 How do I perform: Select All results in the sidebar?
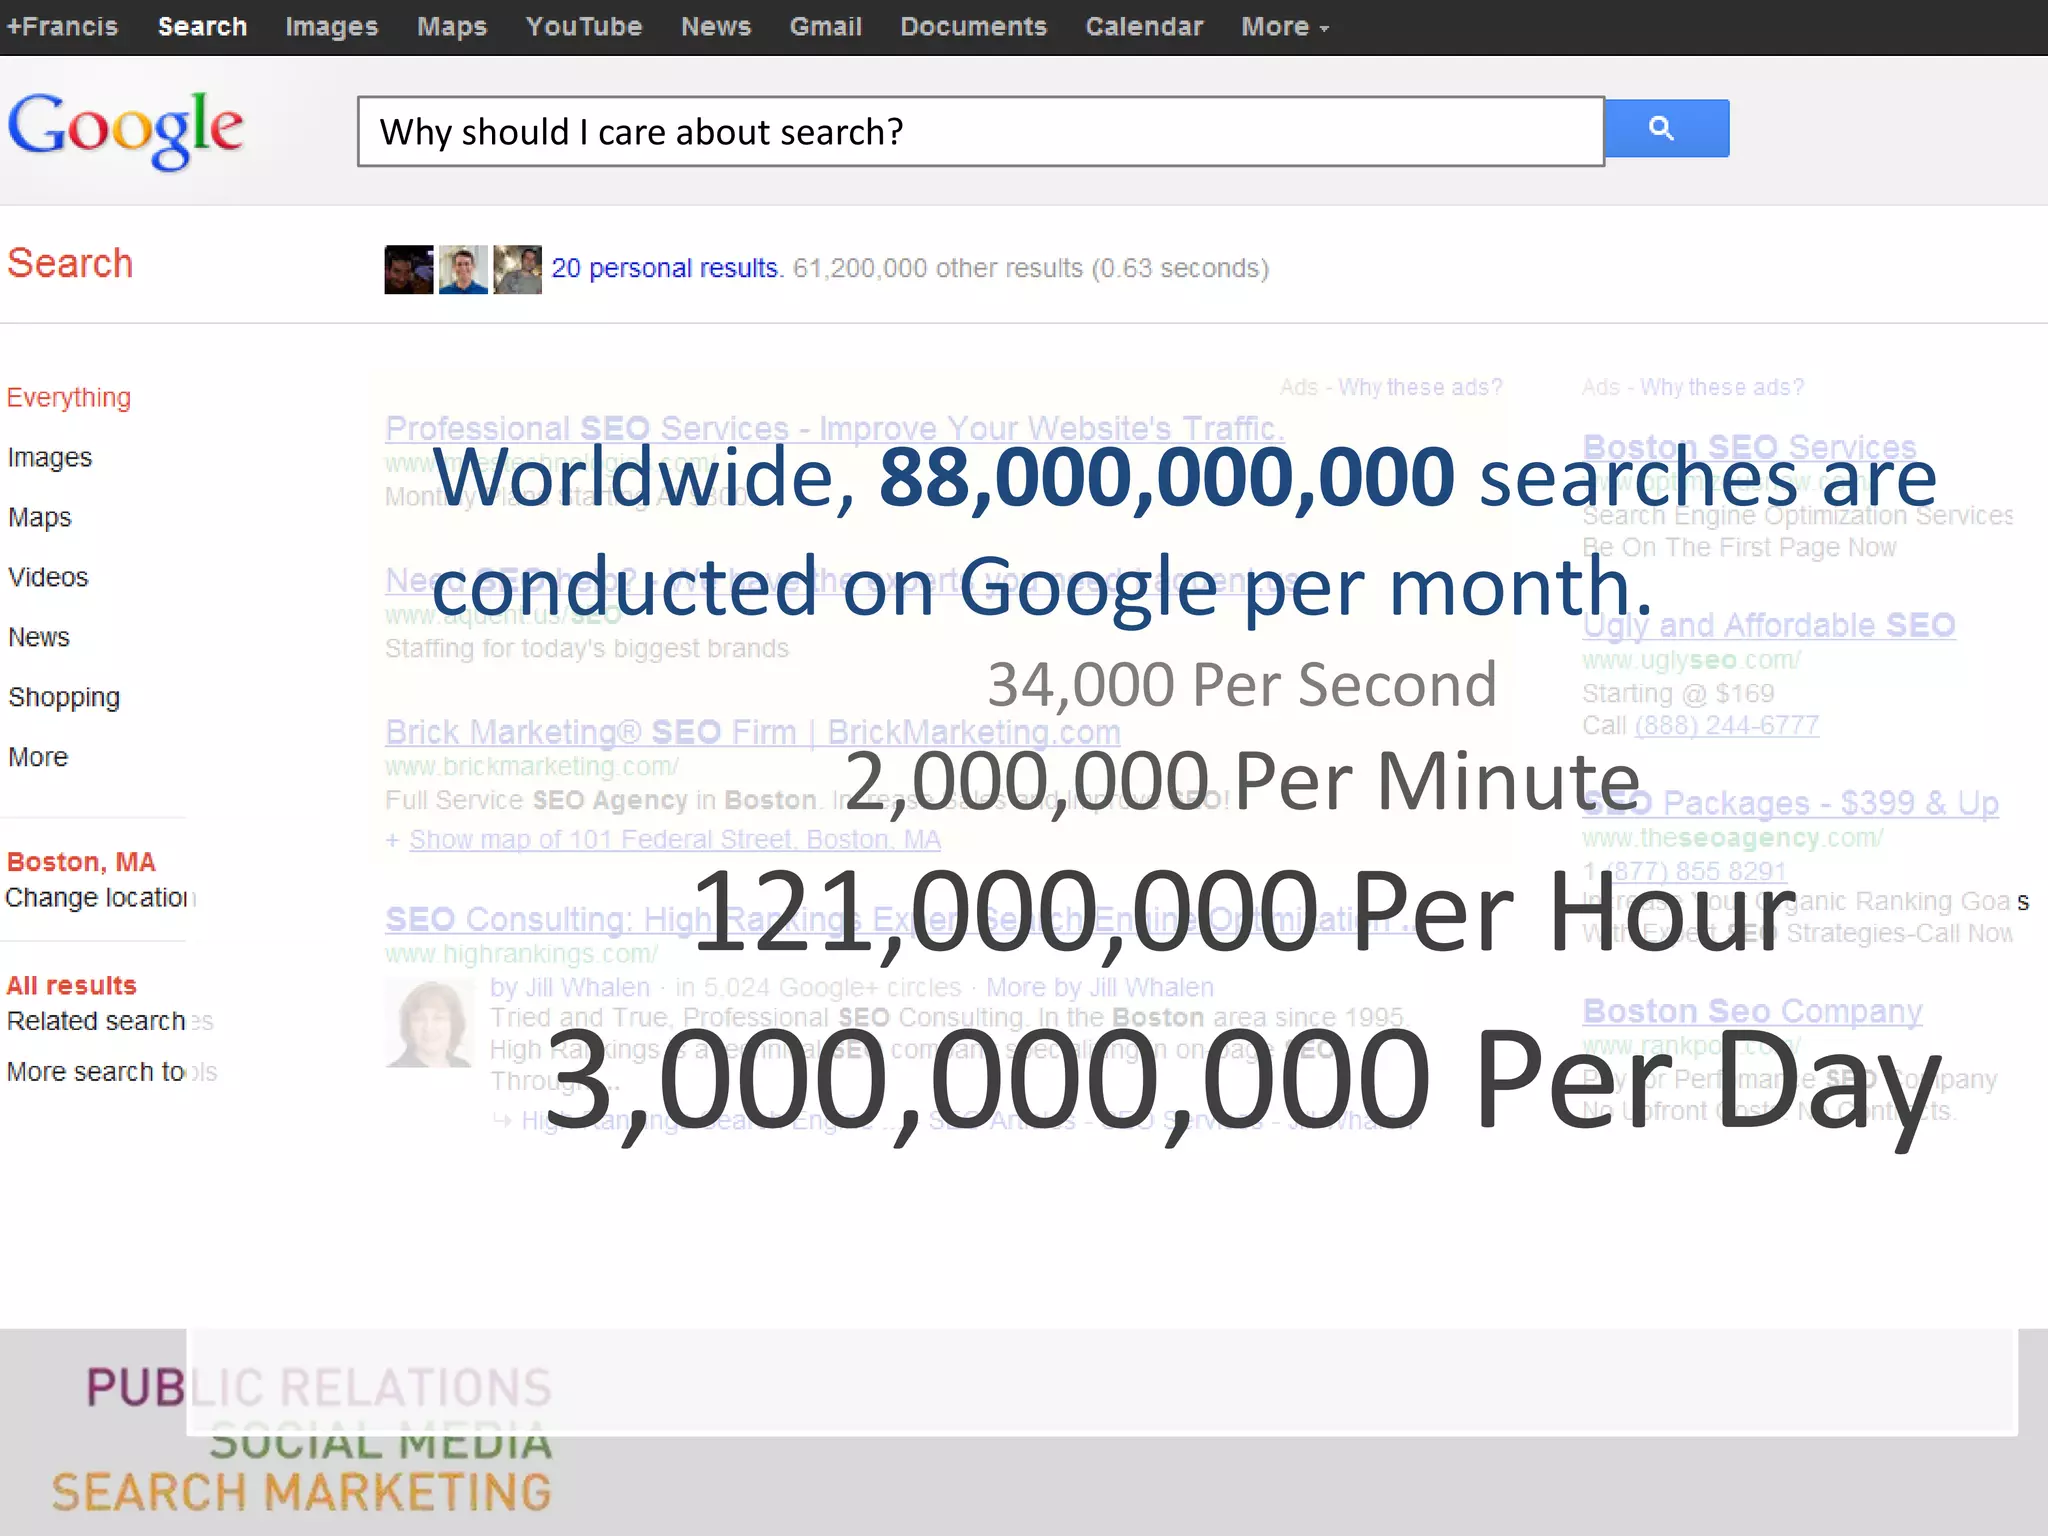[x=72, y=986]
